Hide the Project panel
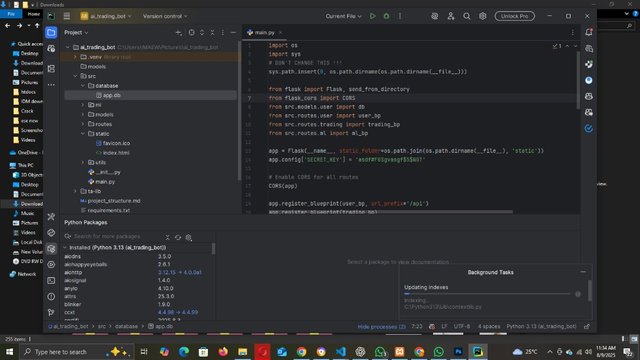Viewport: 640px width, 360px height. click(x=233, y=33)
